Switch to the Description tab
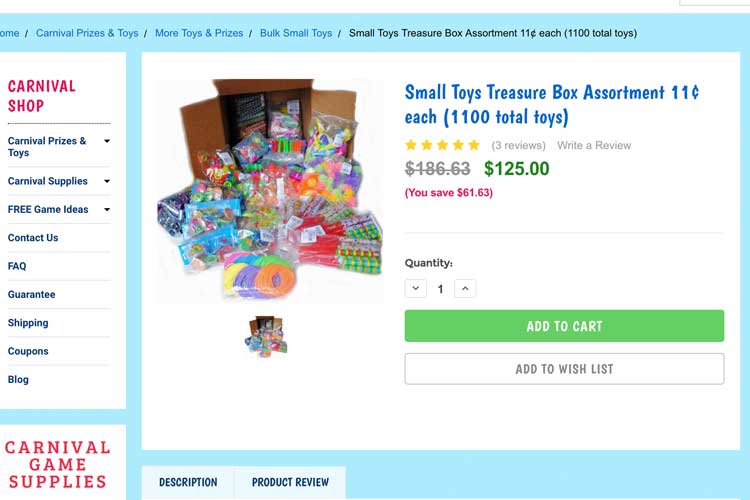The image size is (750, 500). point(187,482)
